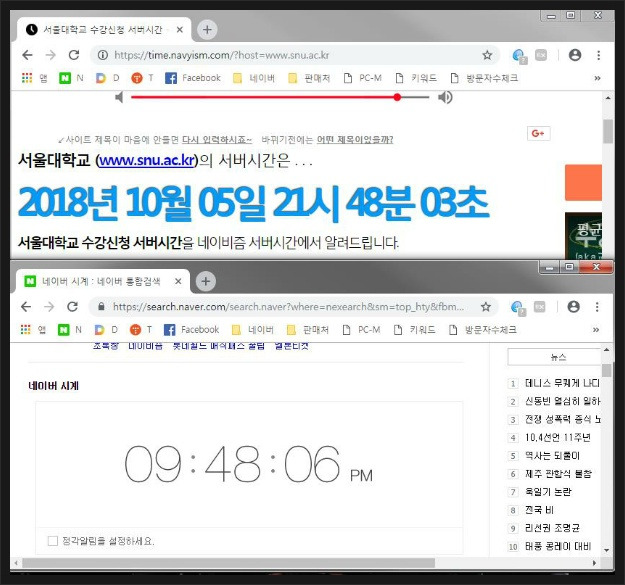This screenshot has height=585, width=625.
Task: Bookmark the Naver page with star icon
Action: [x=485, y=306]
